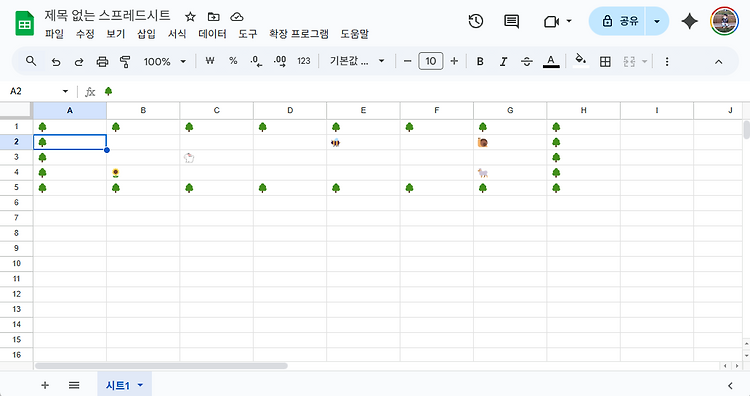Open the text color picker

point(551,61)
